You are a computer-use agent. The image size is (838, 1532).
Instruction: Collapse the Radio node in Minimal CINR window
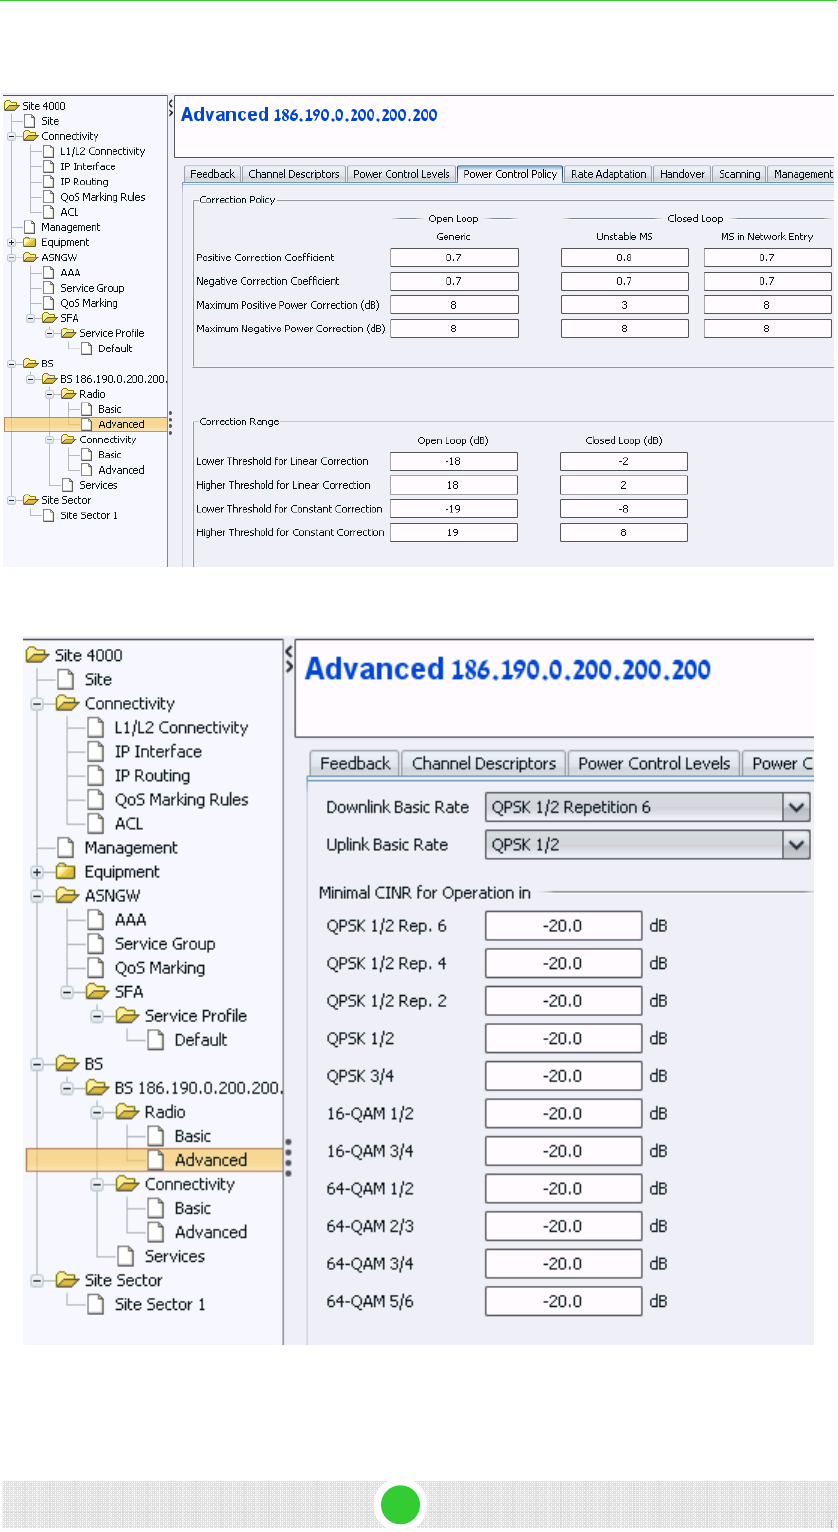coord(97,1112)
